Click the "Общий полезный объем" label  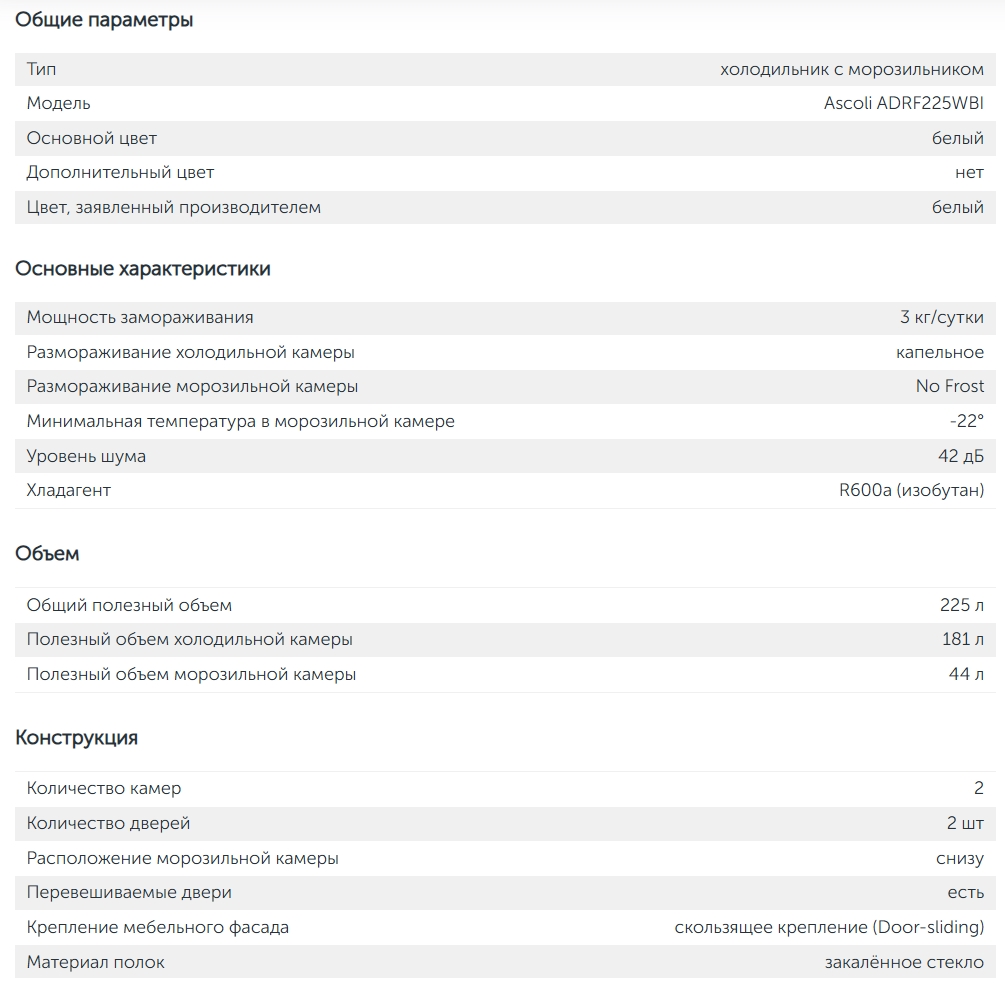click(129, 605)
